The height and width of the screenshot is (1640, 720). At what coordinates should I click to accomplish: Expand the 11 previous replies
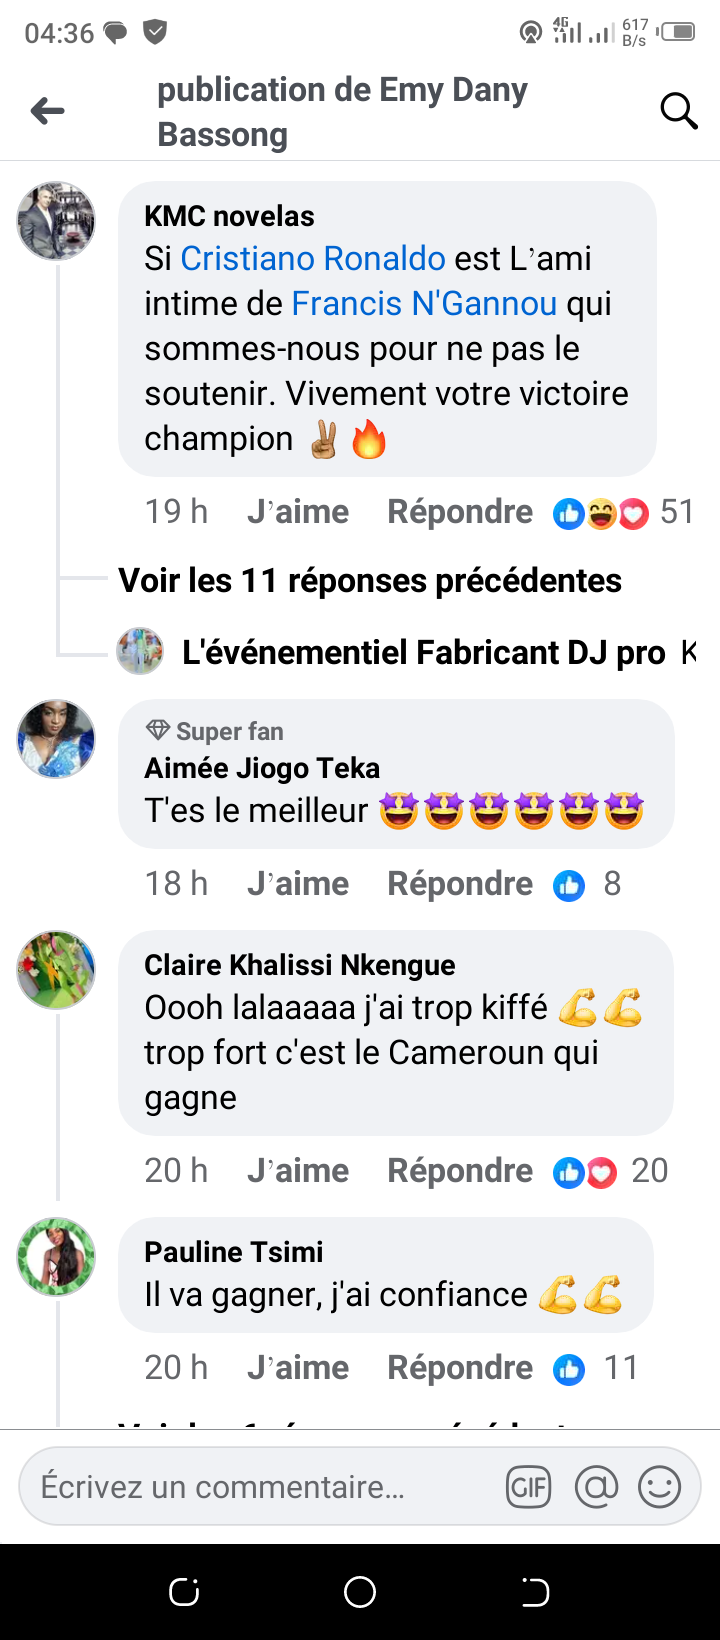[x=370, y=580]
